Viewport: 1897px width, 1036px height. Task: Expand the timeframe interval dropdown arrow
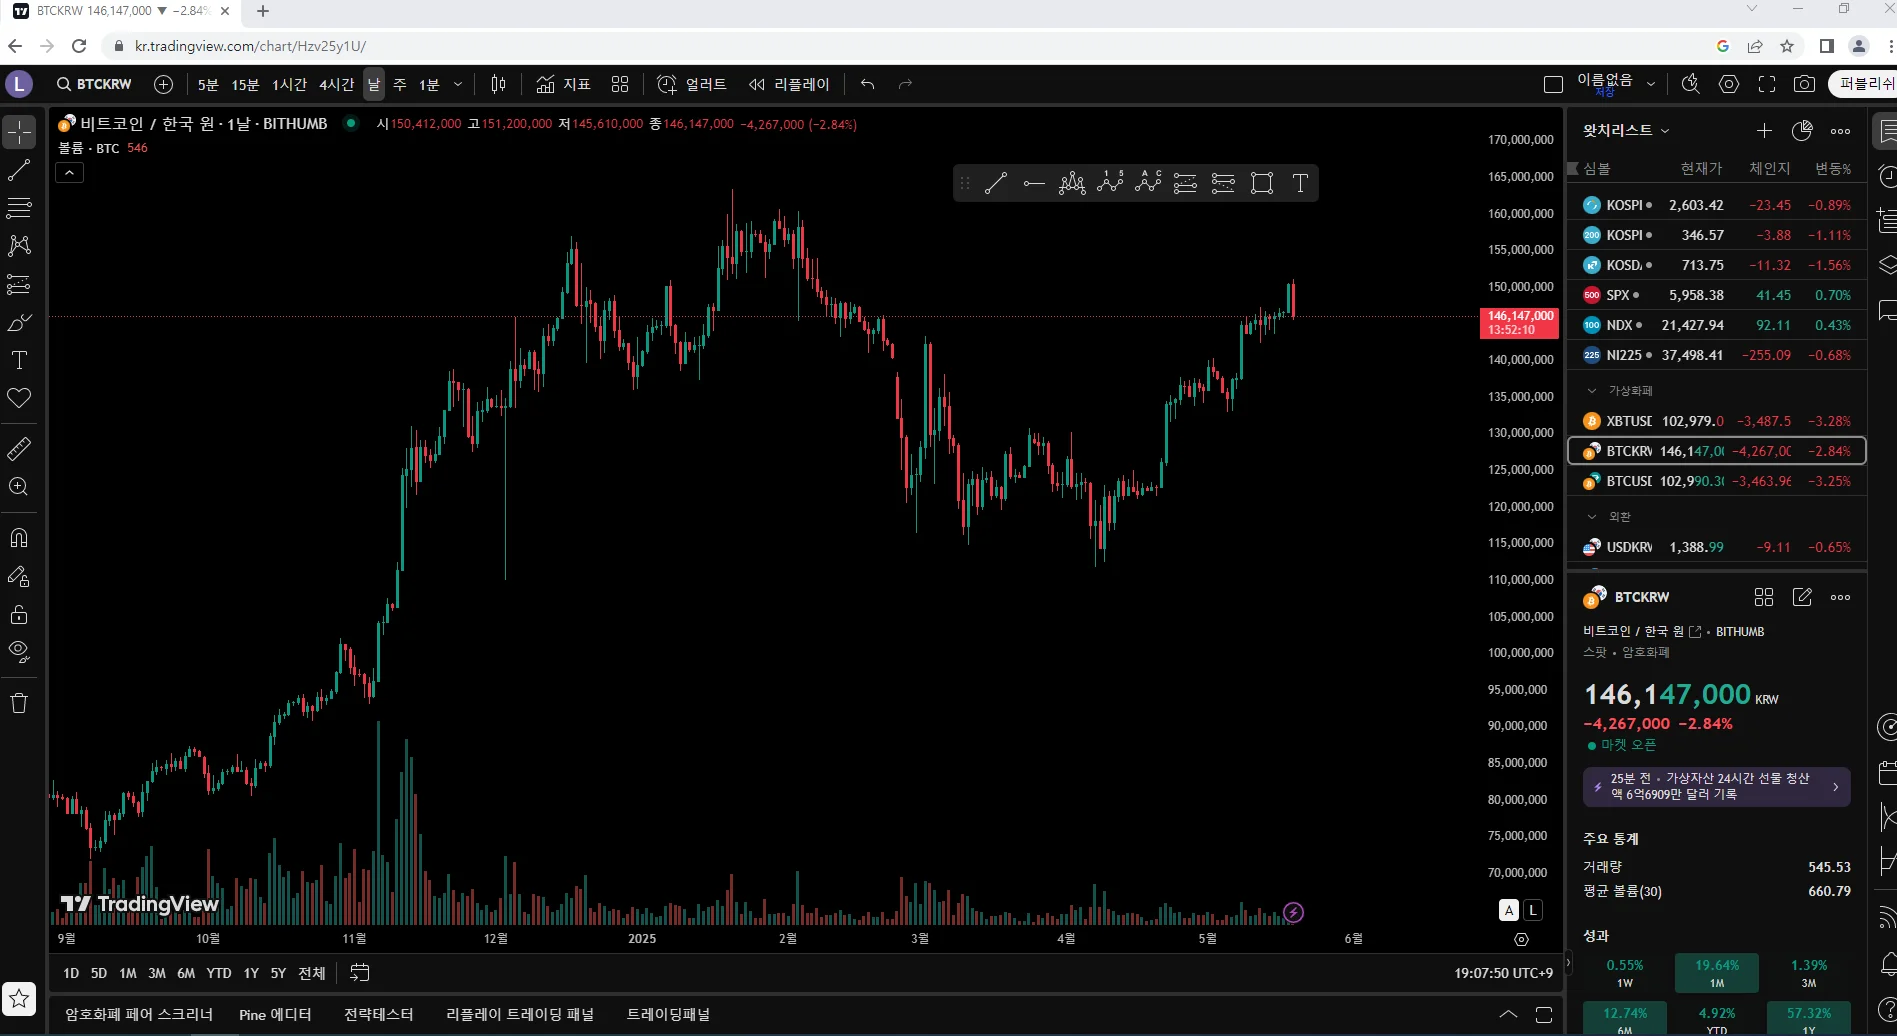tap(458, 84)
